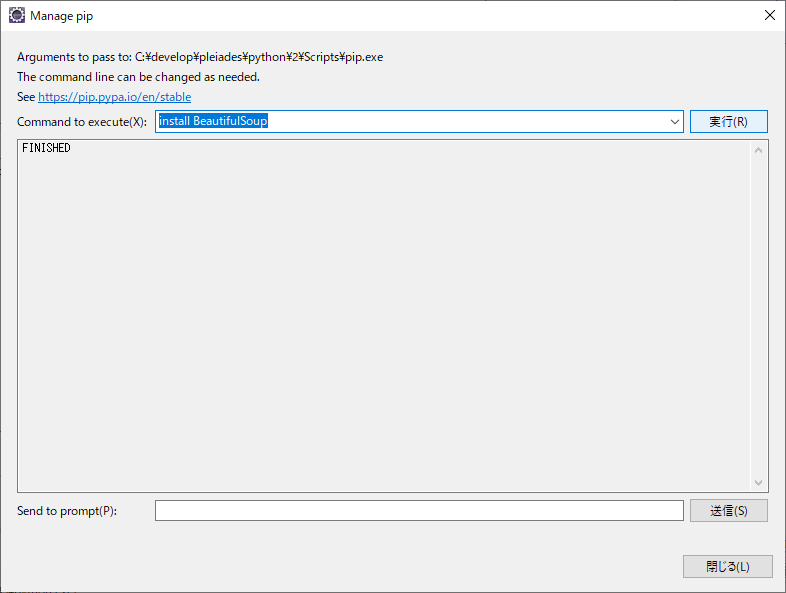Viewport: 786px width, 593px height.
Task: Expand the Command to execute dropdown arrow
Action: pyautogui.click(x=675, y=122)
